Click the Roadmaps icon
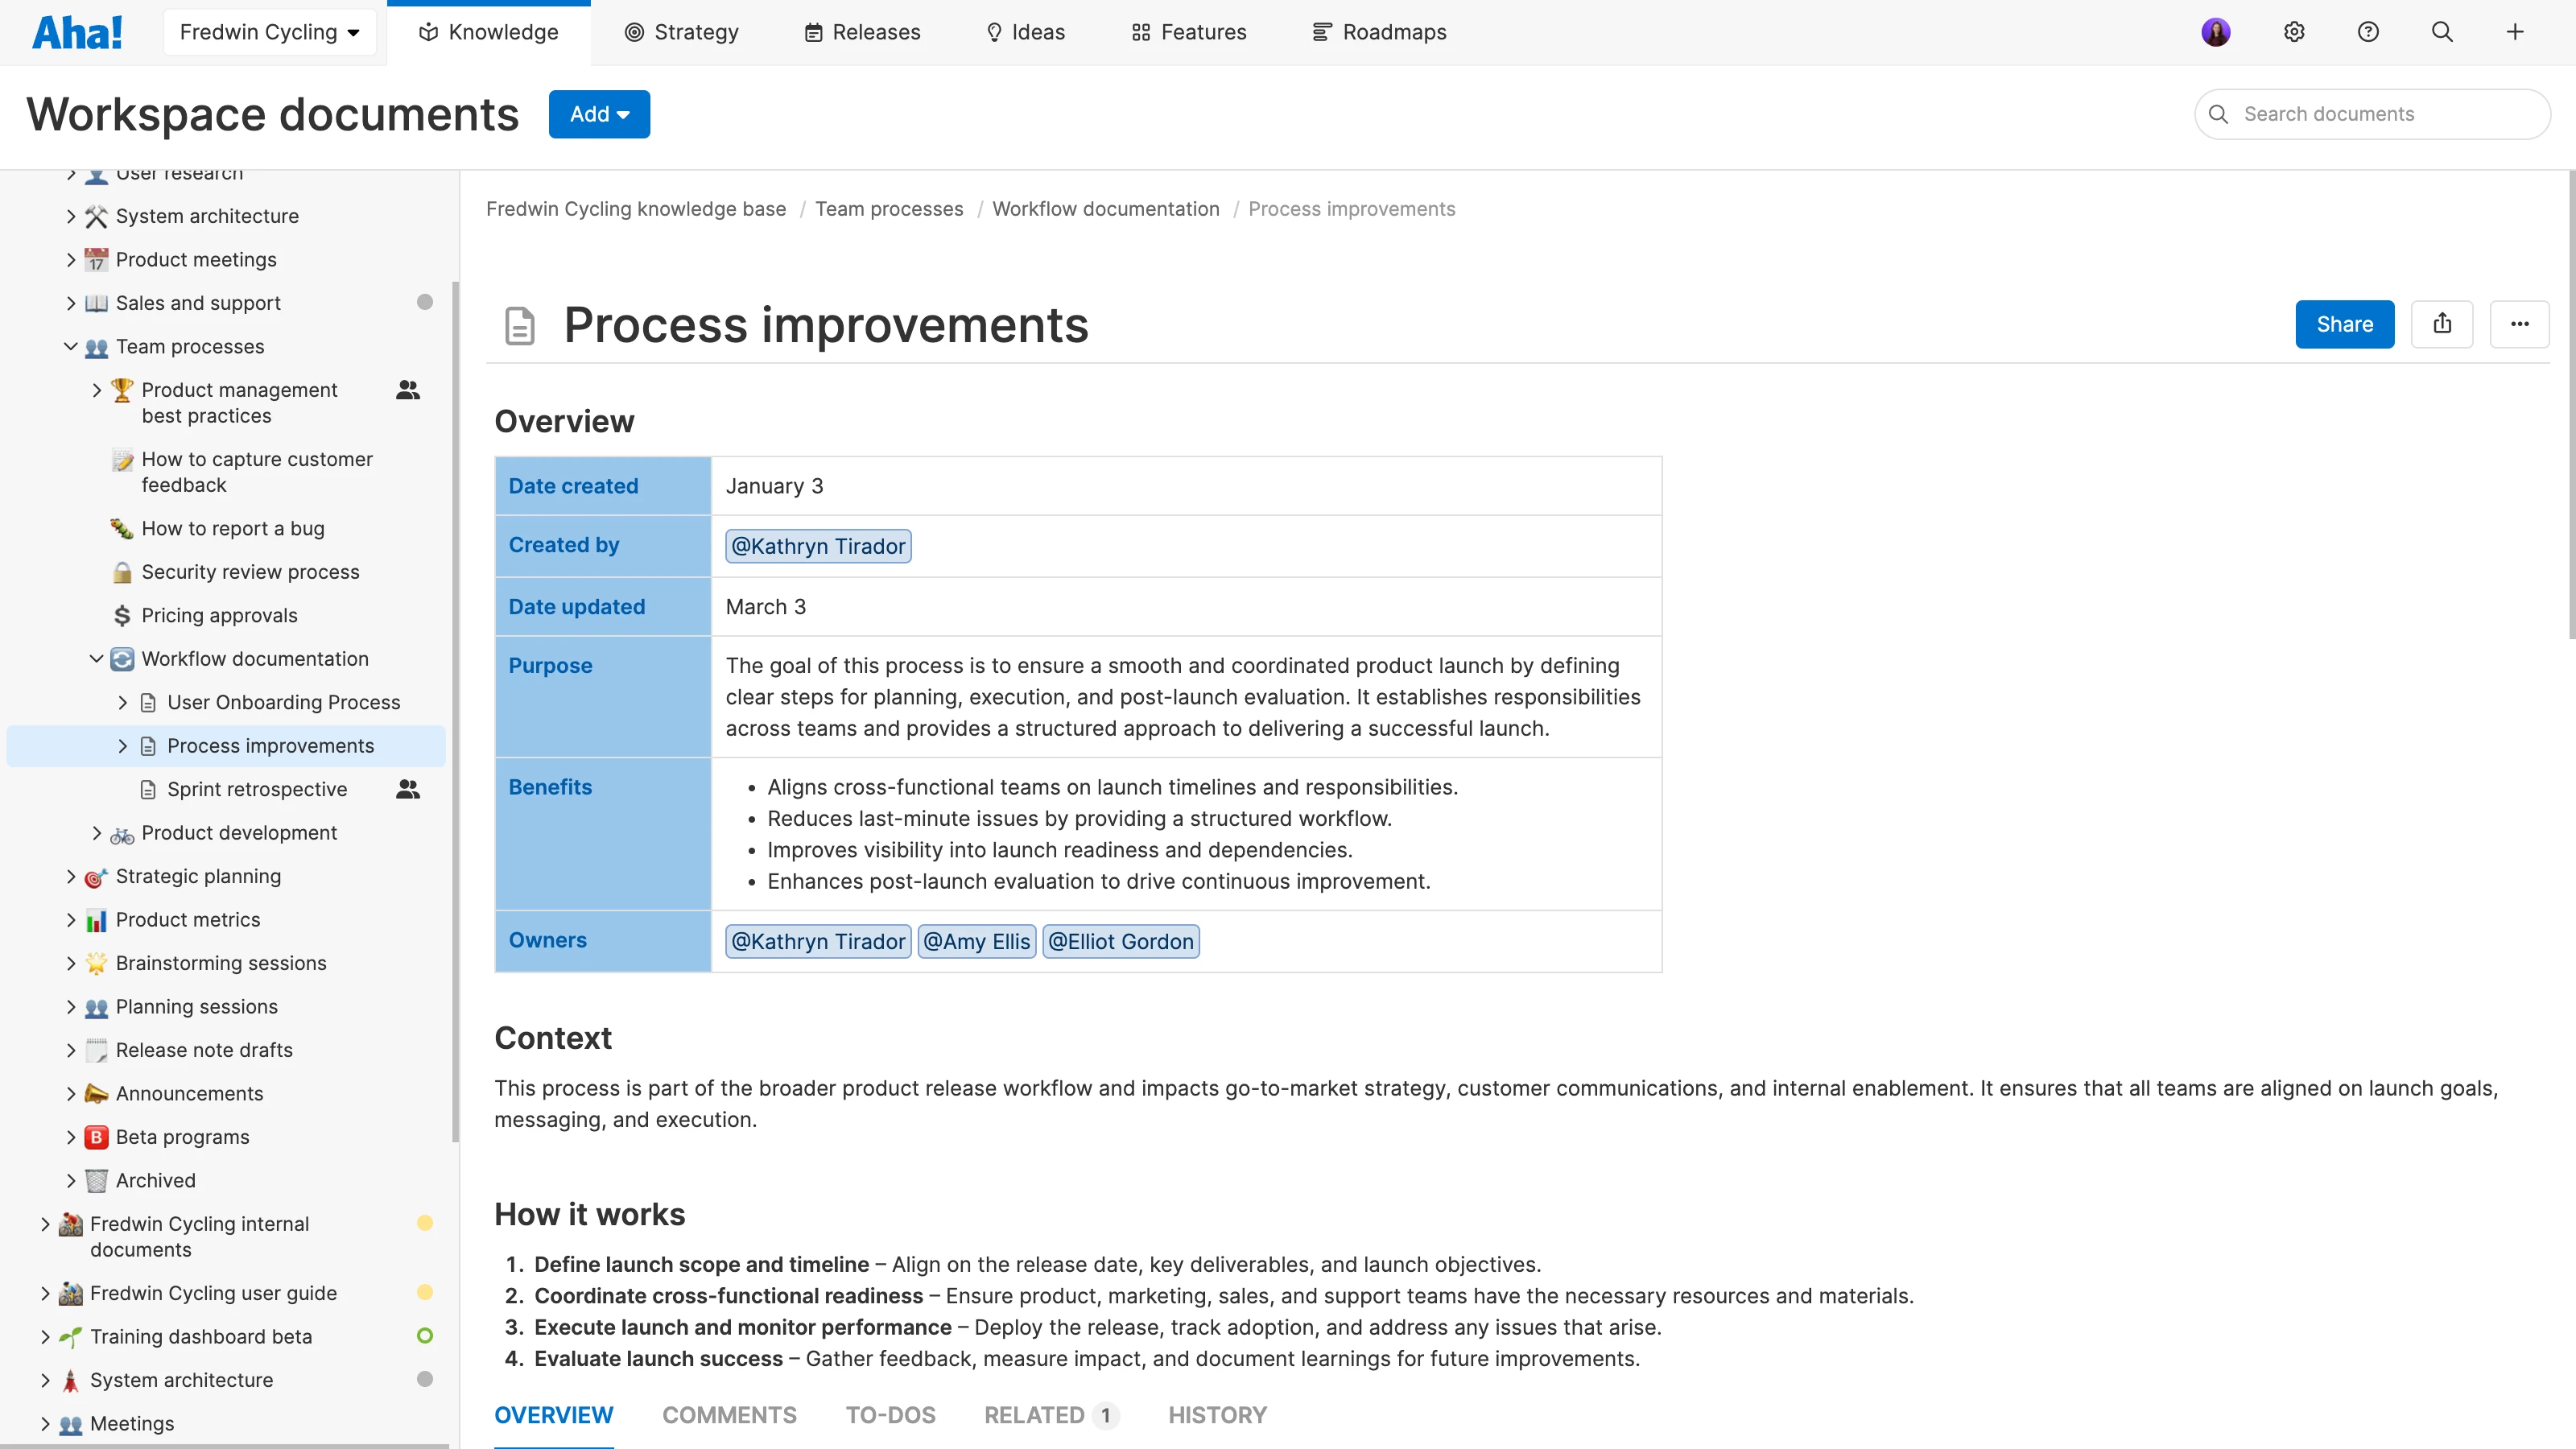Image resolution: width=2576 pixels, height=1449 pixels. pos(1321,31)
